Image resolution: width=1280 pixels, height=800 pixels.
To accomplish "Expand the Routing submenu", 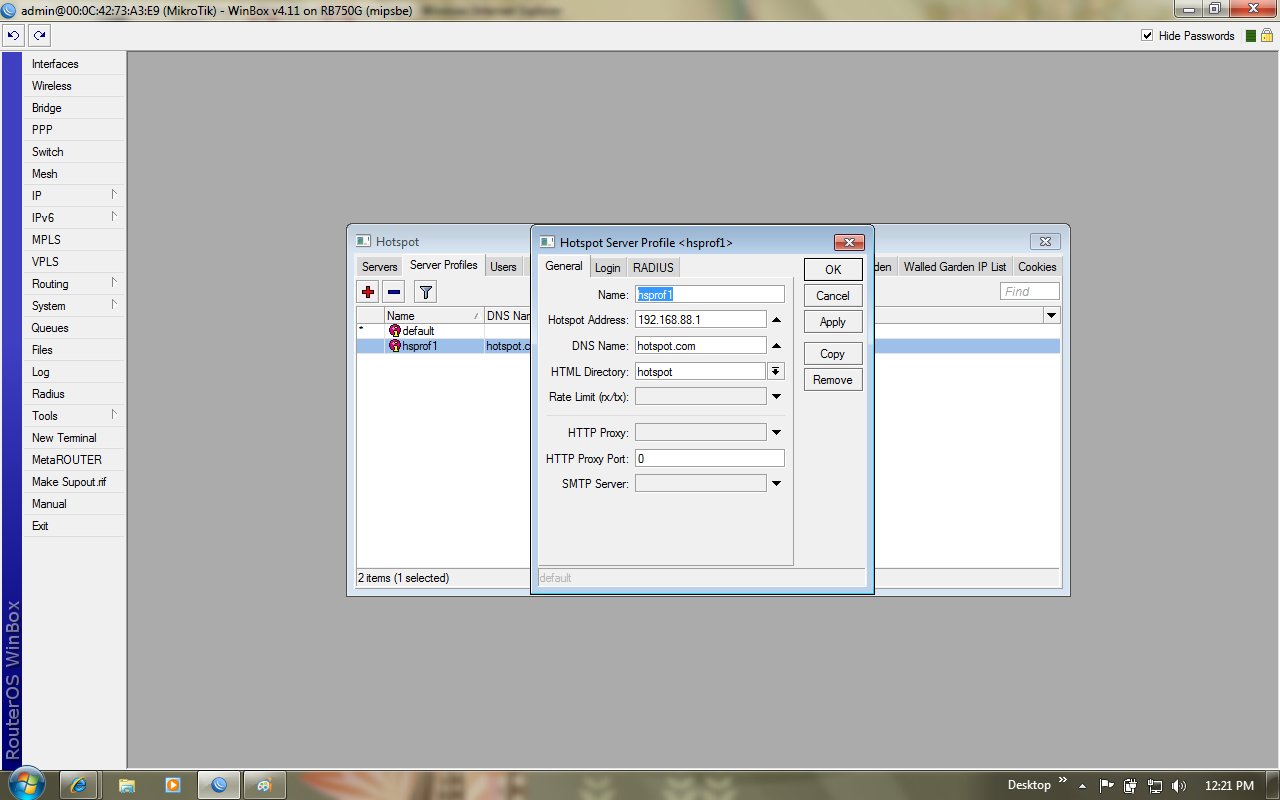I will [75, 284].
